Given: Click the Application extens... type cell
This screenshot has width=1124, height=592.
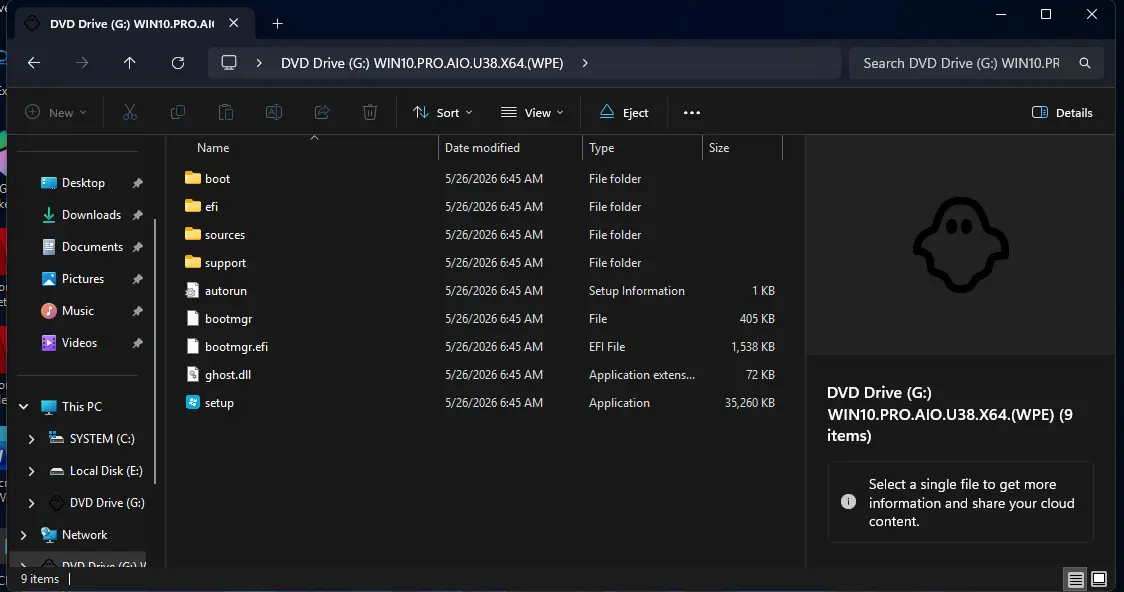Looking at the screenshot, I should tap(642, 375).
